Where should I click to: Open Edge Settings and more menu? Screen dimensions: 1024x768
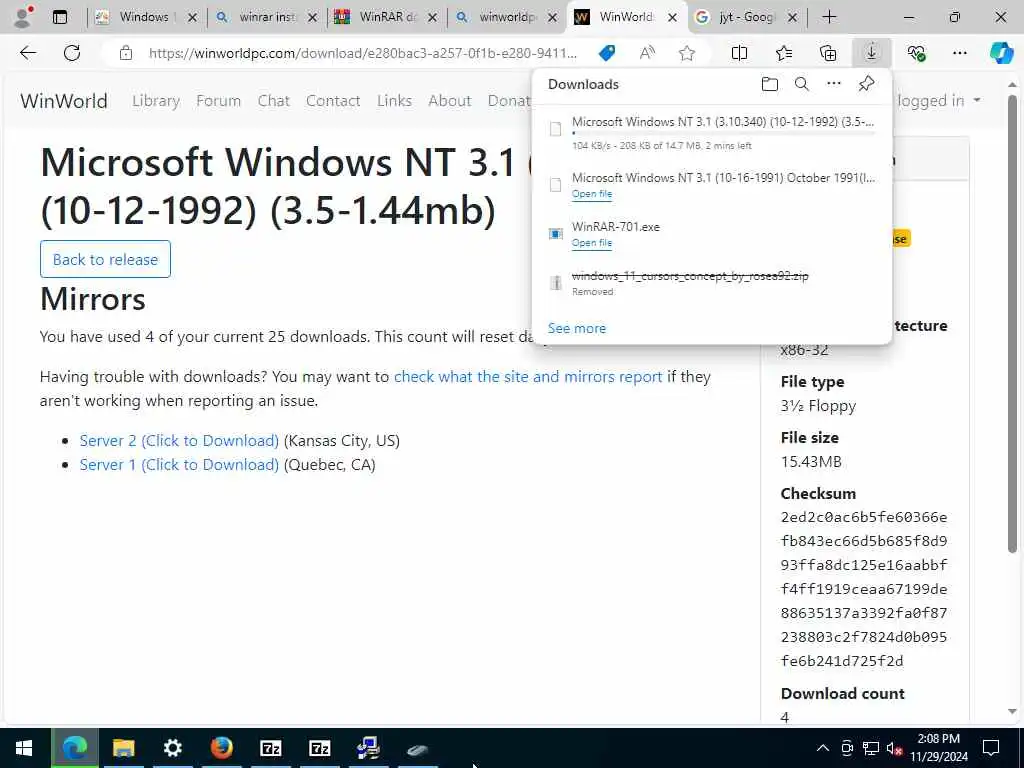tap(959, 53)
